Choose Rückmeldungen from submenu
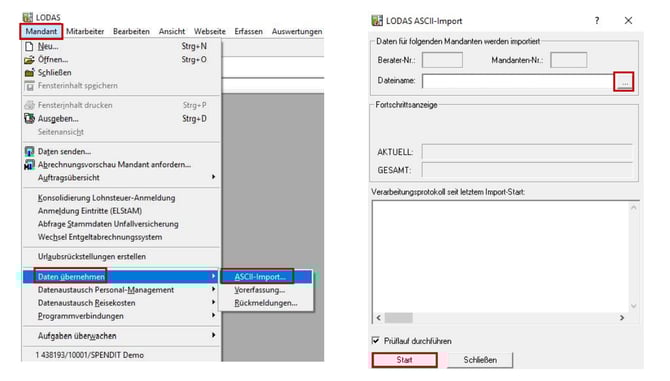The width and height of the screenshot is (670, 381). (x=265, y=303)
